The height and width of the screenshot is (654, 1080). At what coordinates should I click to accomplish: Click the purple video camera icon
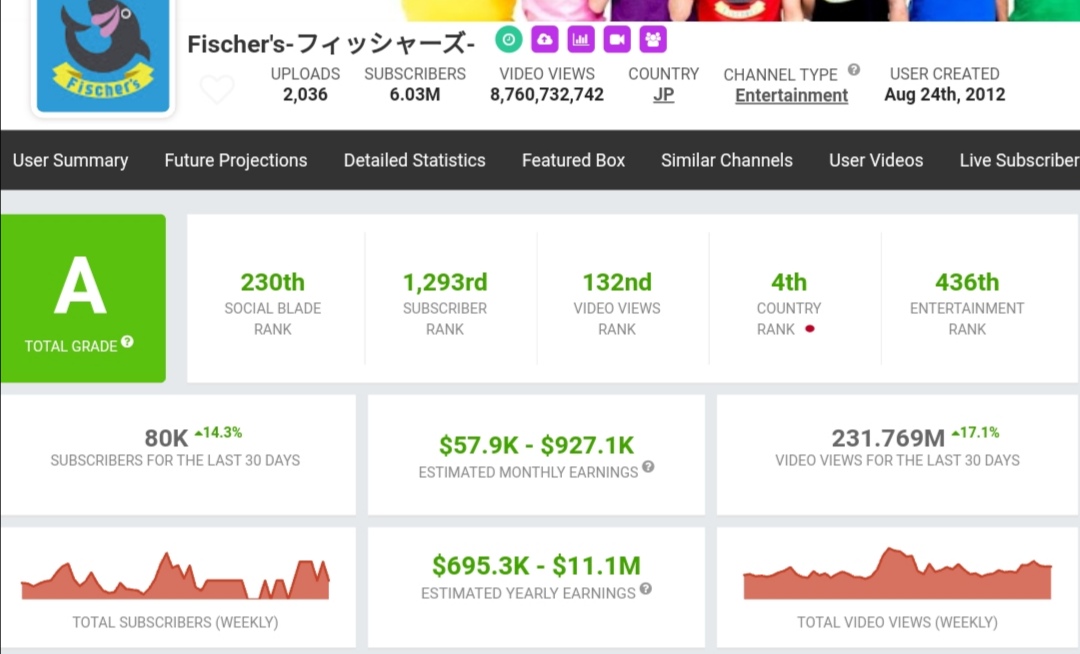(x=617, y=40)
